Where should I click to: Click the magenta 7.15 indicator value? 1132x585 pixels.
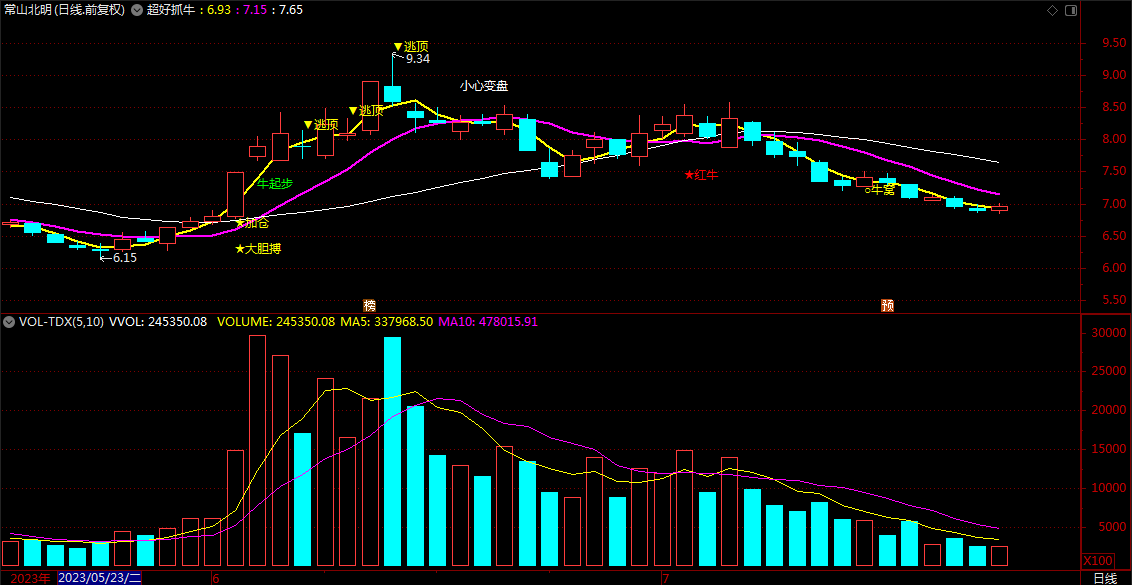(253, 10)
